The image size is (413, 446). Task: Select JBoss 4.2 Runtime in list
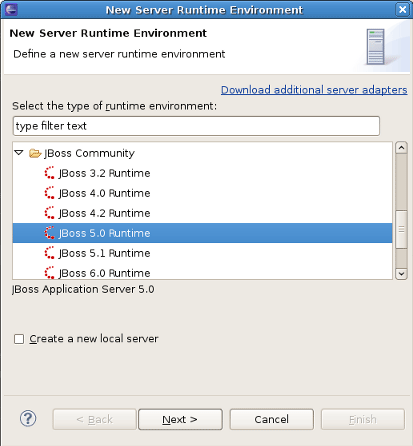[x=104, y=213]
